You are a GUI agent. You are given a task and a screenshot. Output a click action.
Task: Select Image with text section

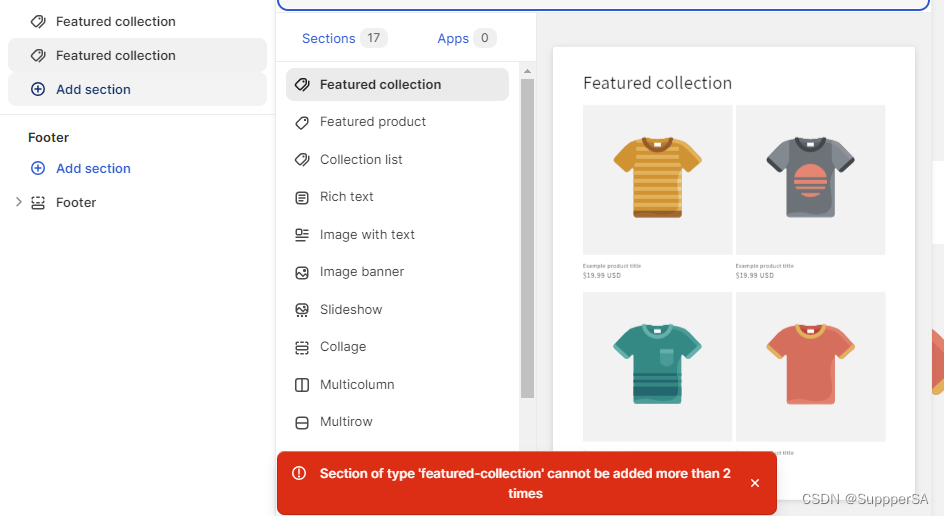coord(367,234)
